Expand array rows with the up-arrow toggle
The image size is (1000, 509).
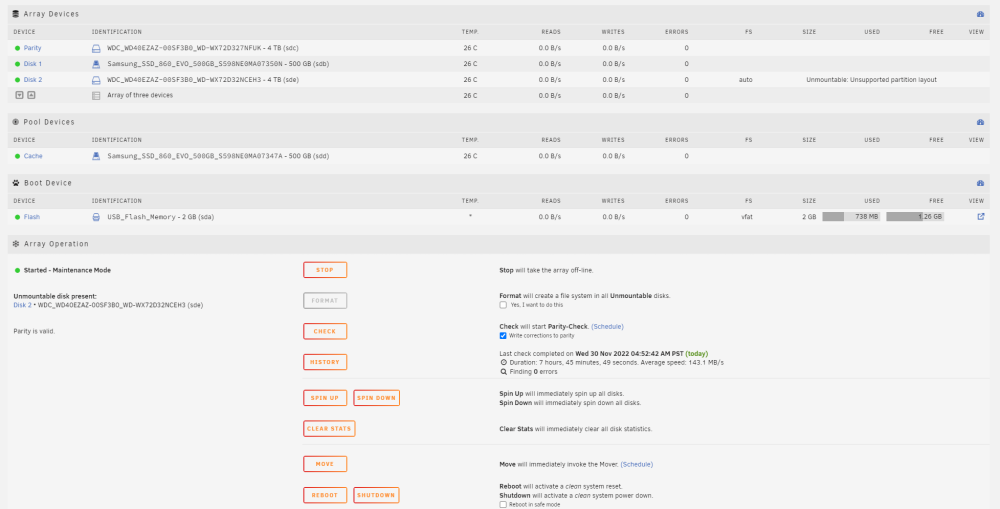pyautogui.click(x=31, y=95)
